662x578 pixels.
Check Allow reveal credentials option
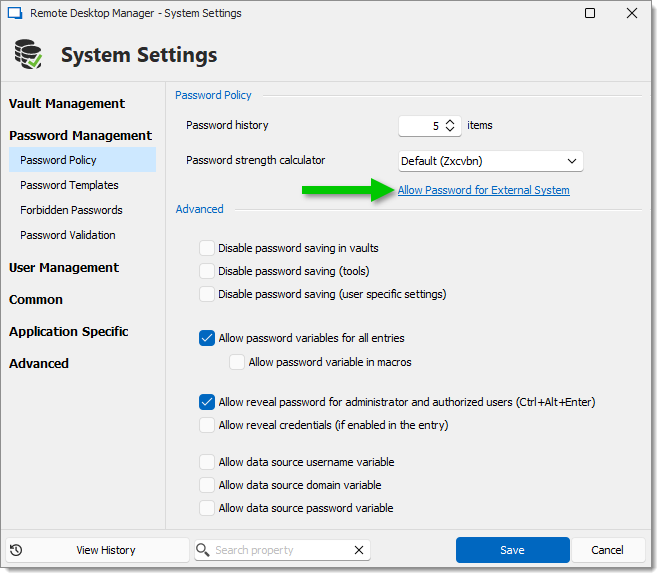pyautogui.click(x=207, y=425)
